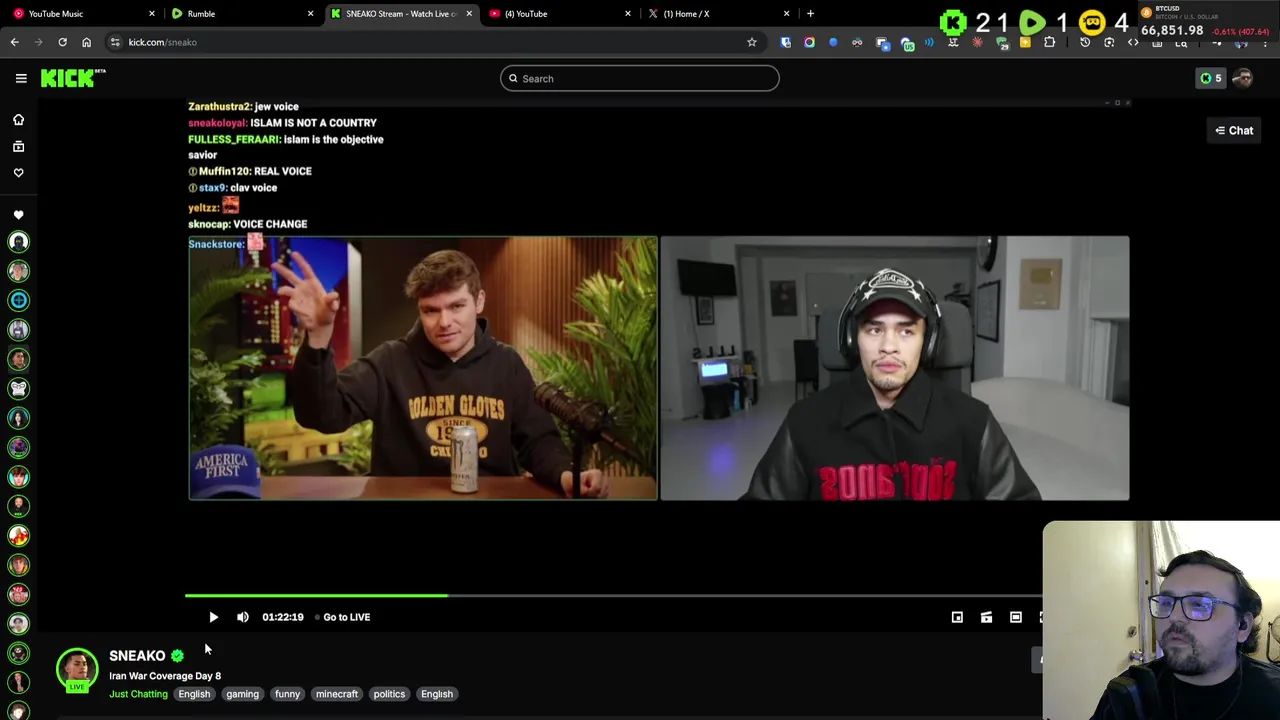The height and width of the screenshot is (720, 1280).
Task: Select the politics tag
Action: click(x=389, y=694)
